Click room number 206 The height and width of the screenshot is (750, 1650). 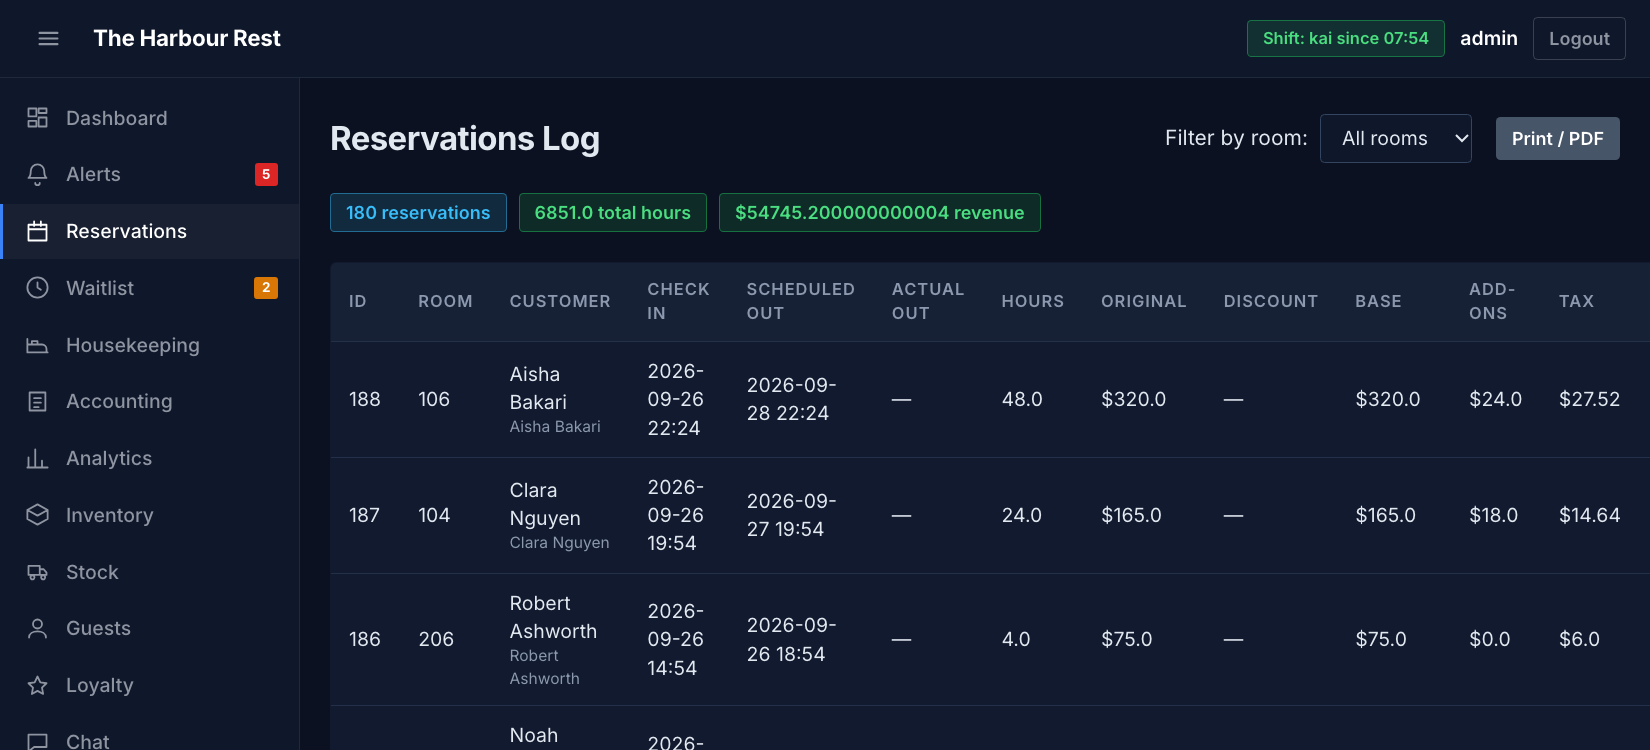click(x=436, y=639)
